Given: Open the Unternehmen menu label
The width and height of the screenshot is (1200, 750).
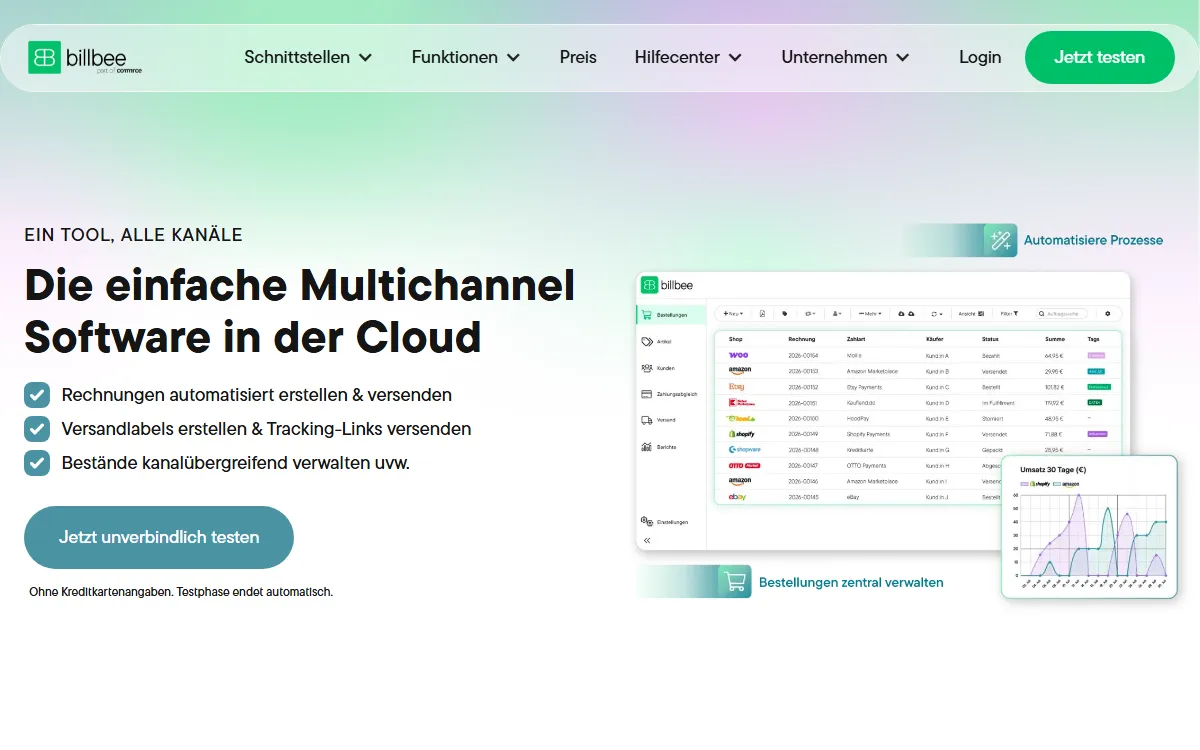Looking at the screenshot, I should point(834,57).
